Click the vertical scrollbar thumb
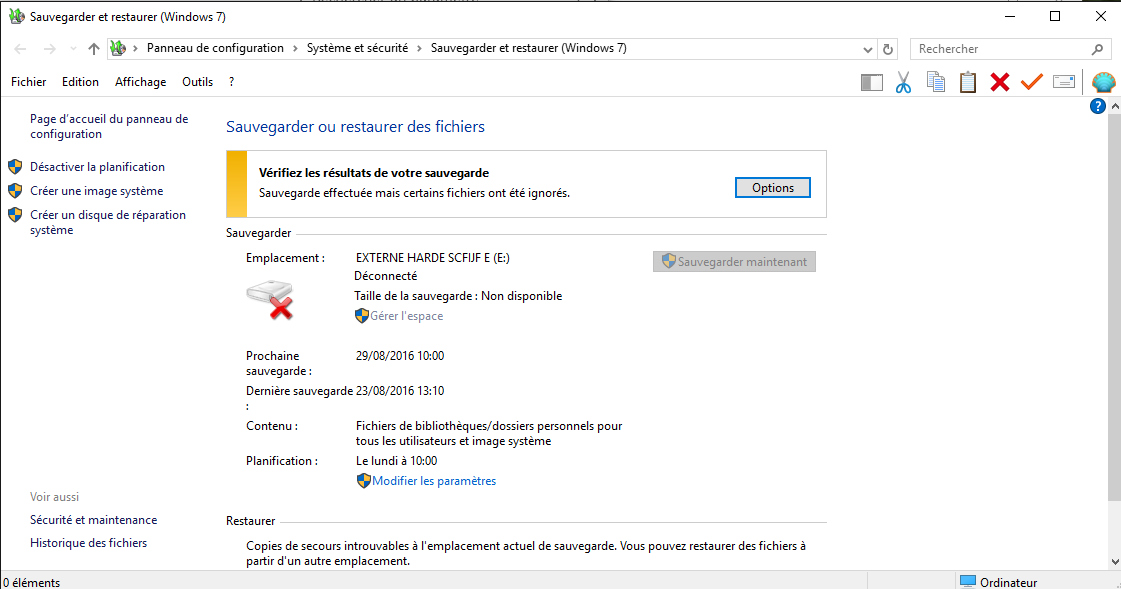Screen dimensions: 1121x589 (x=1115, y=307)
